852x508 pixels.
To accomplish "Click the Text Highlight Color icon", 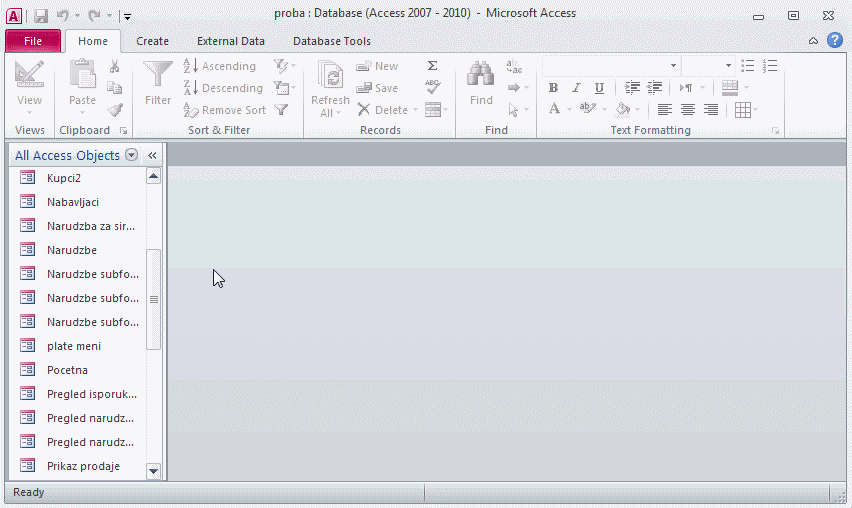I will (x=588, y=109).
